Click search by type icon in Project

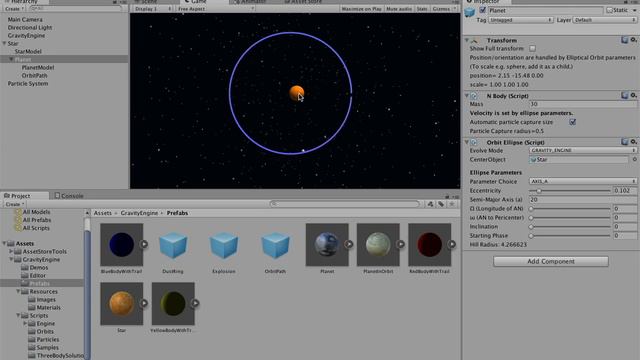(430, 204)
